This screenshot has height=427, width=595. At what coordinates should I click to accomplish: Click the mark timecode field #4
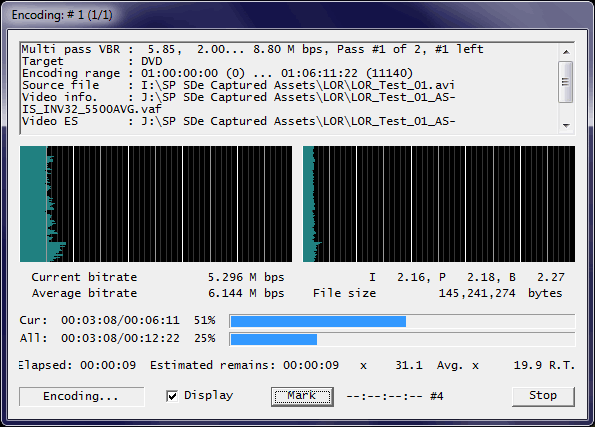[395, 396]
